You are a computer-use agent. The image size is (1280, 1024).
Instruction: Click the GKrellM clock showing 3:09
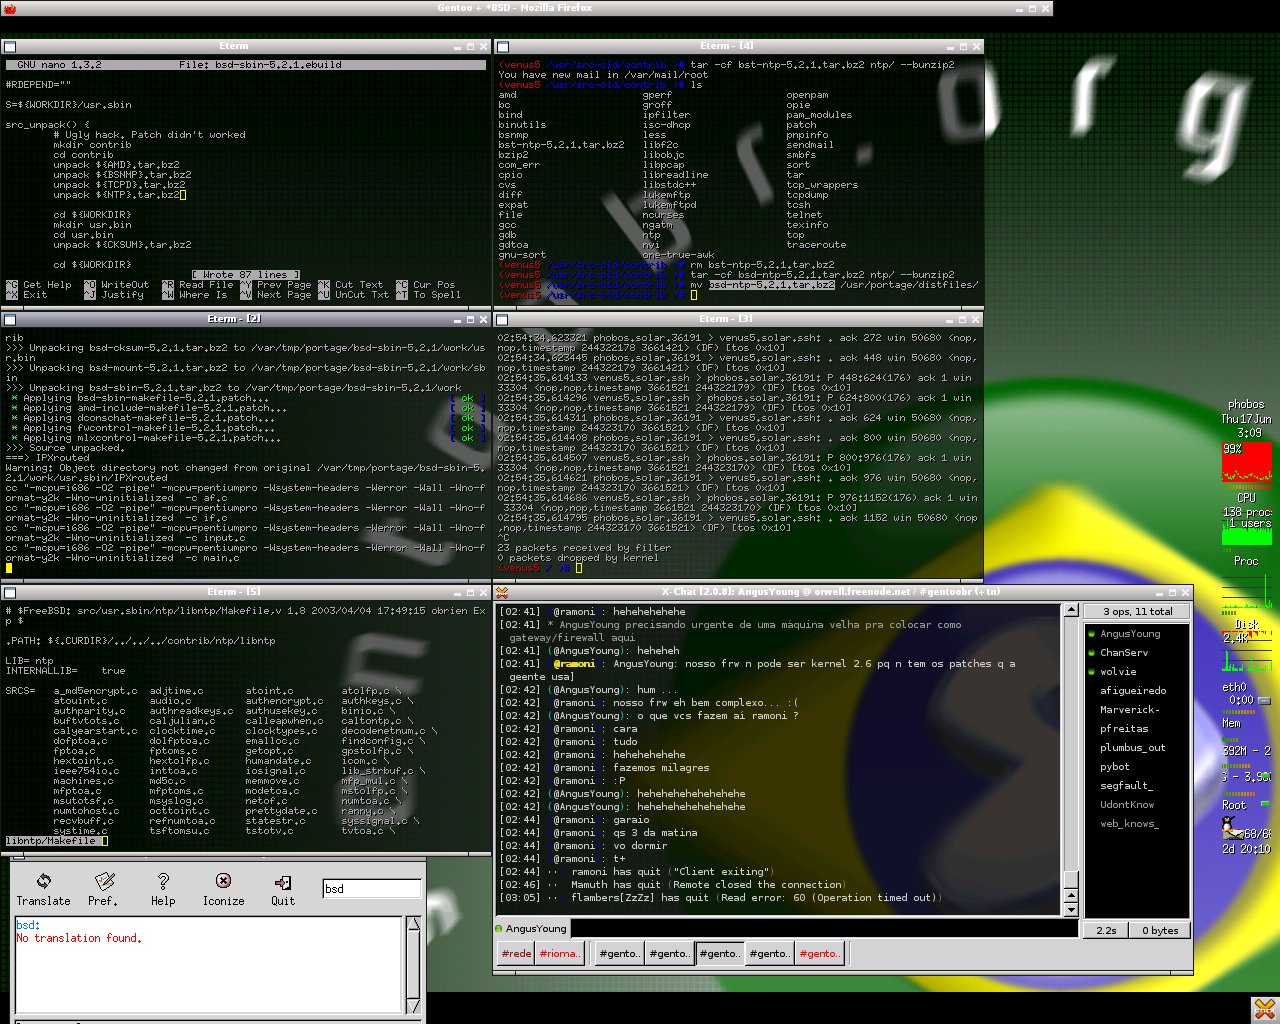[x=1248, y=433]
